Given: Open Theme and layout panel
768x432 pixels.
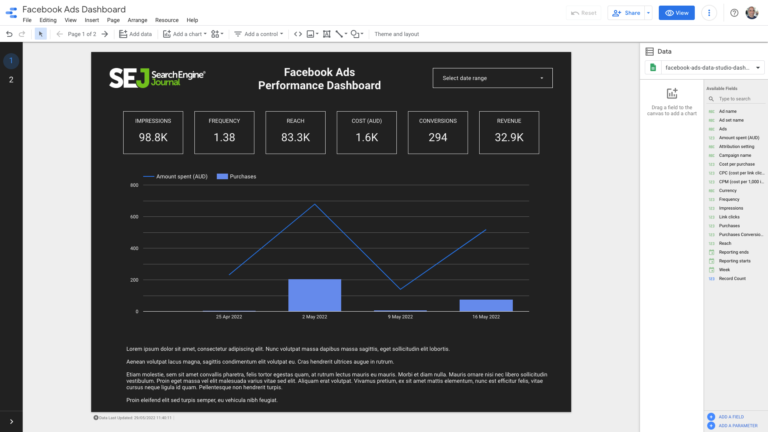Looking at the screenshot, I should click(397, 34).
